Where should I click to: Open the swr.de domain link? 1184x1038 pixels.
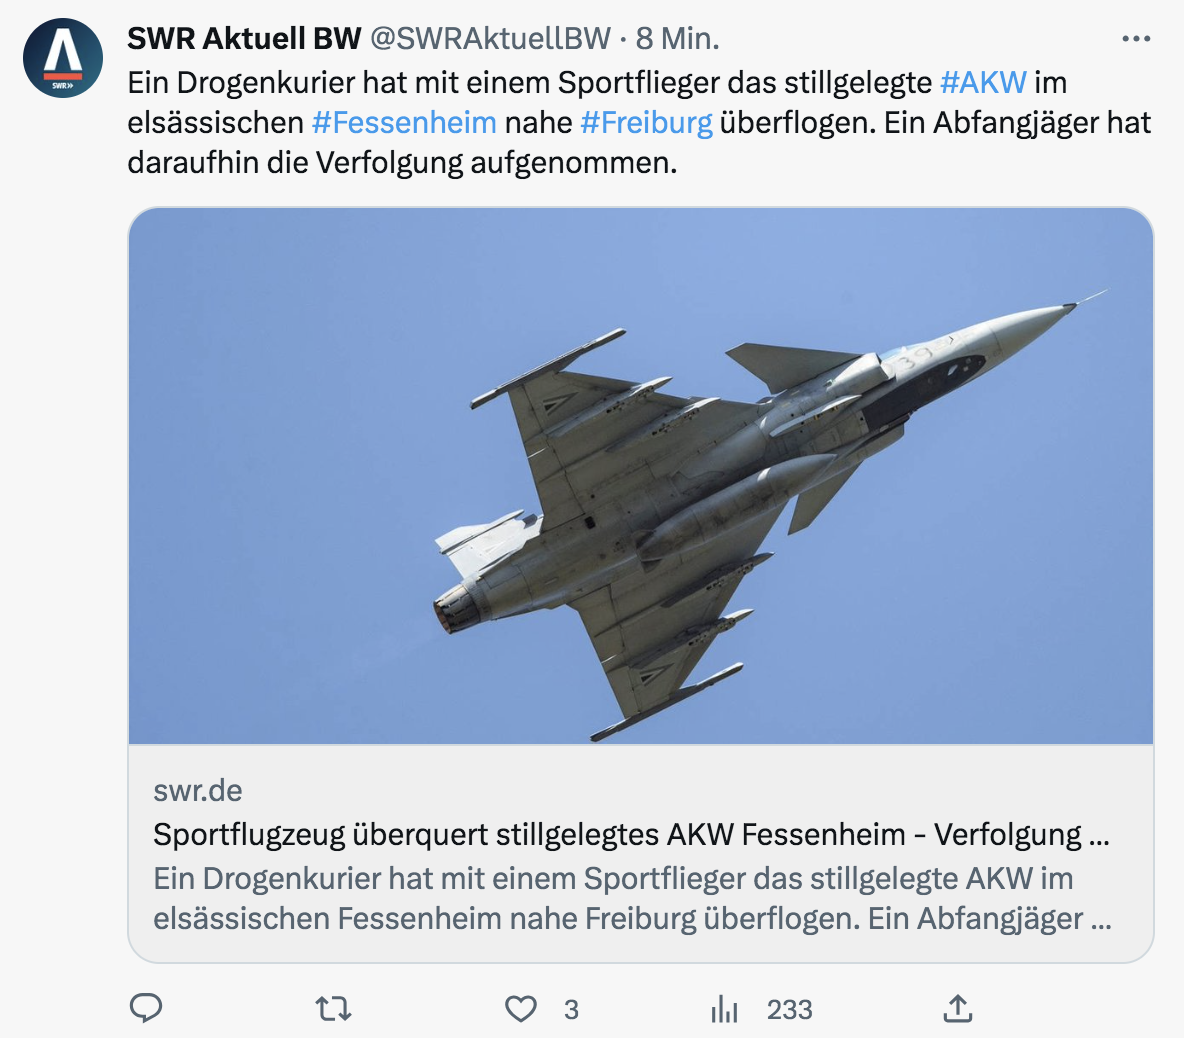pyautogui.click(x=198, y=790)
